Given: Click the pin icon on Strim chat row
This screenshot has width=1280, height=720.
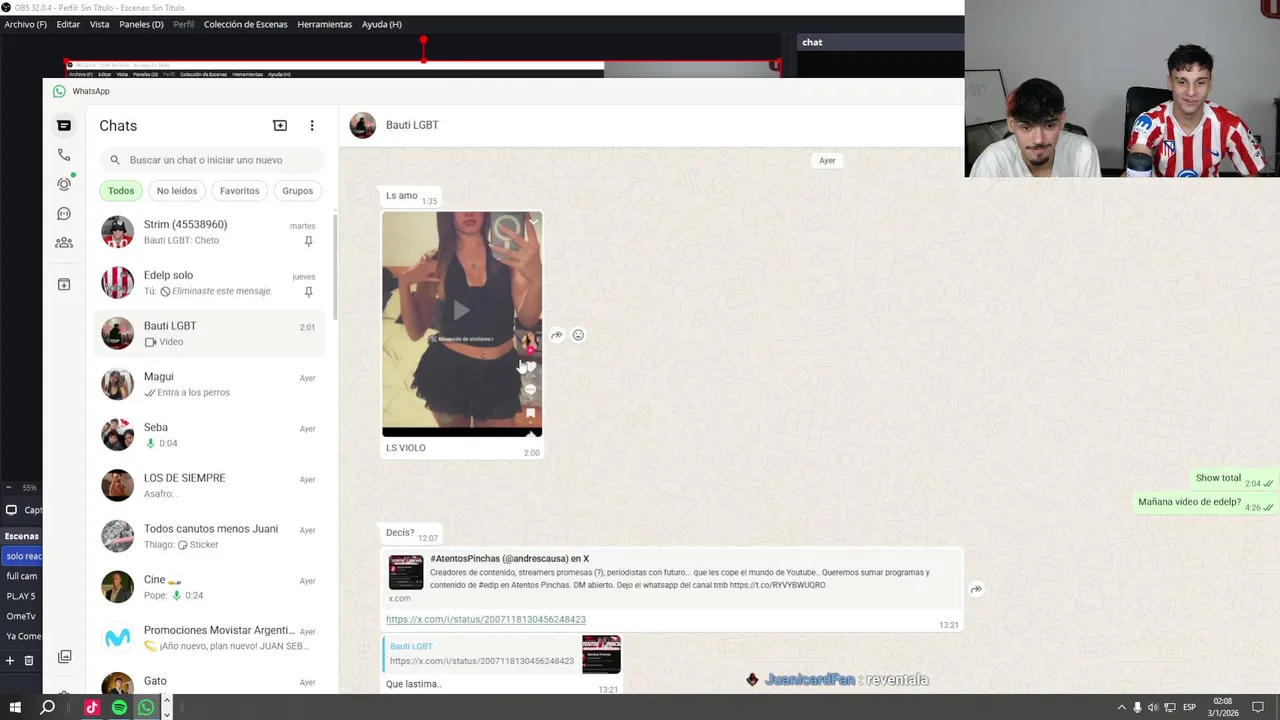Looking at the screenshot, I should click(308, 241).
